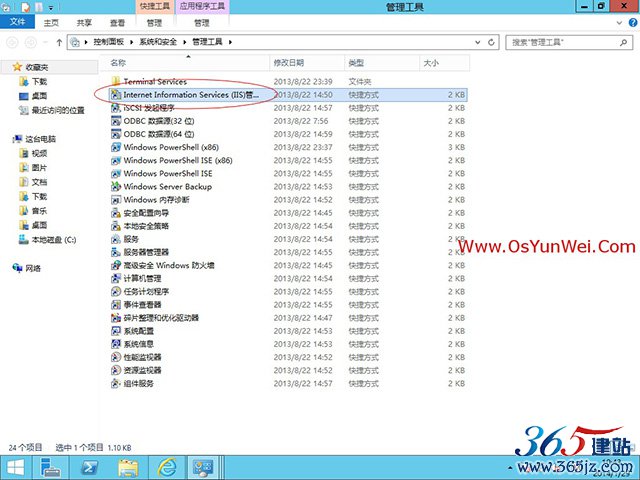Viewport: 640px width, 480px height.
Task: Open the 应用程序工具 管理 tab
Action: (202, 23)
